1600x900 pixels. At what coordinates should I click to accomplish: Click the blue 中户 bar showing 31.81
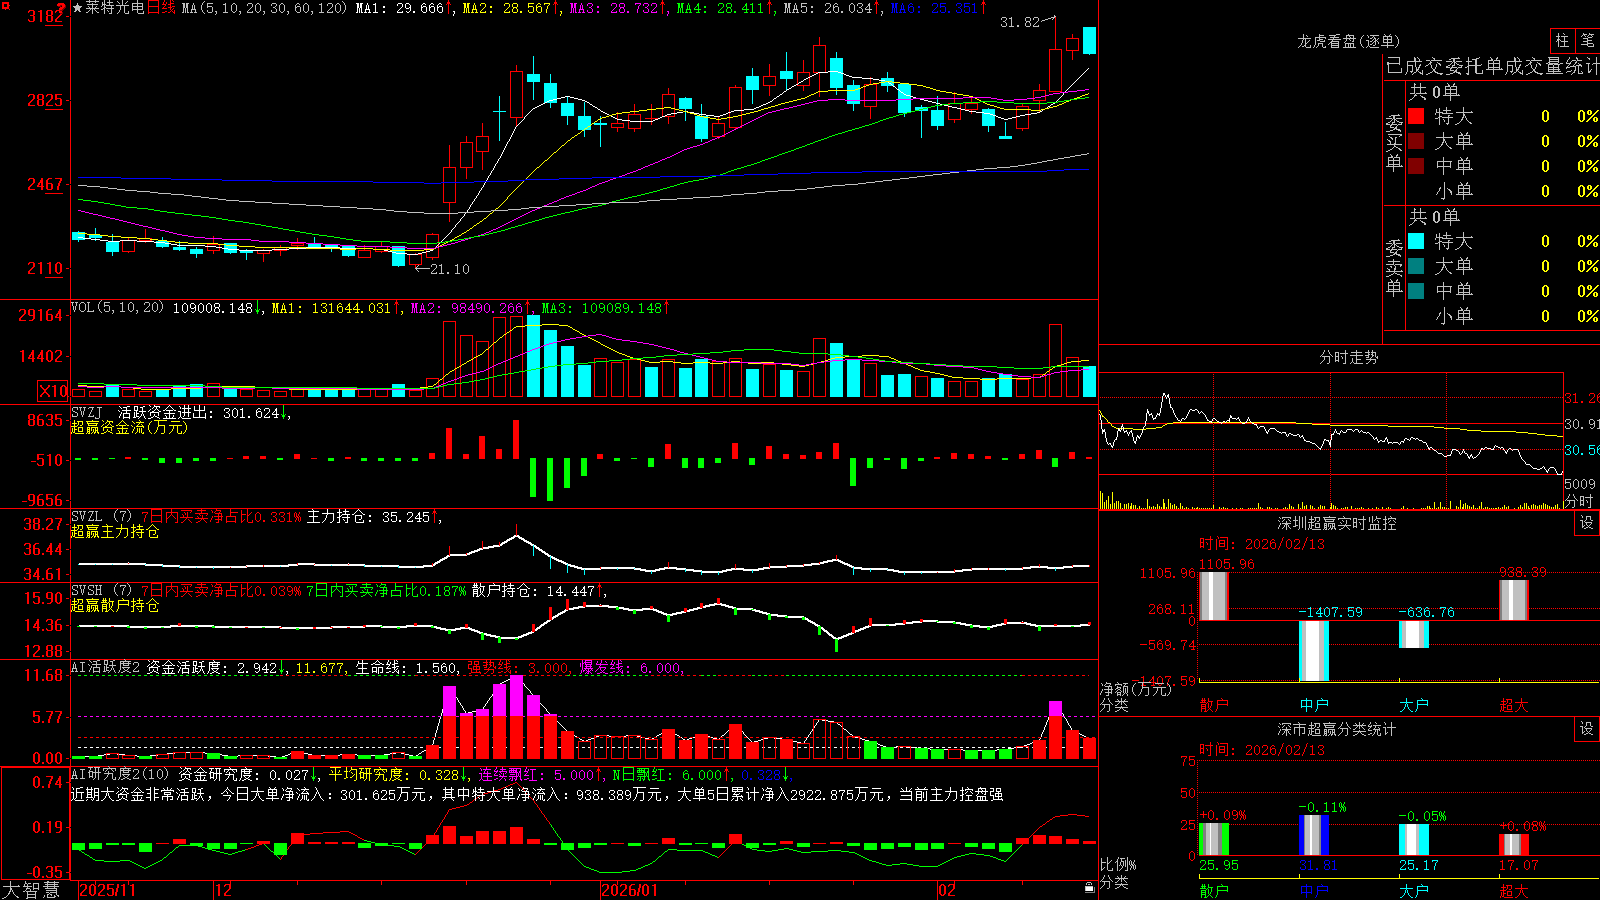tap(1314, 836)
